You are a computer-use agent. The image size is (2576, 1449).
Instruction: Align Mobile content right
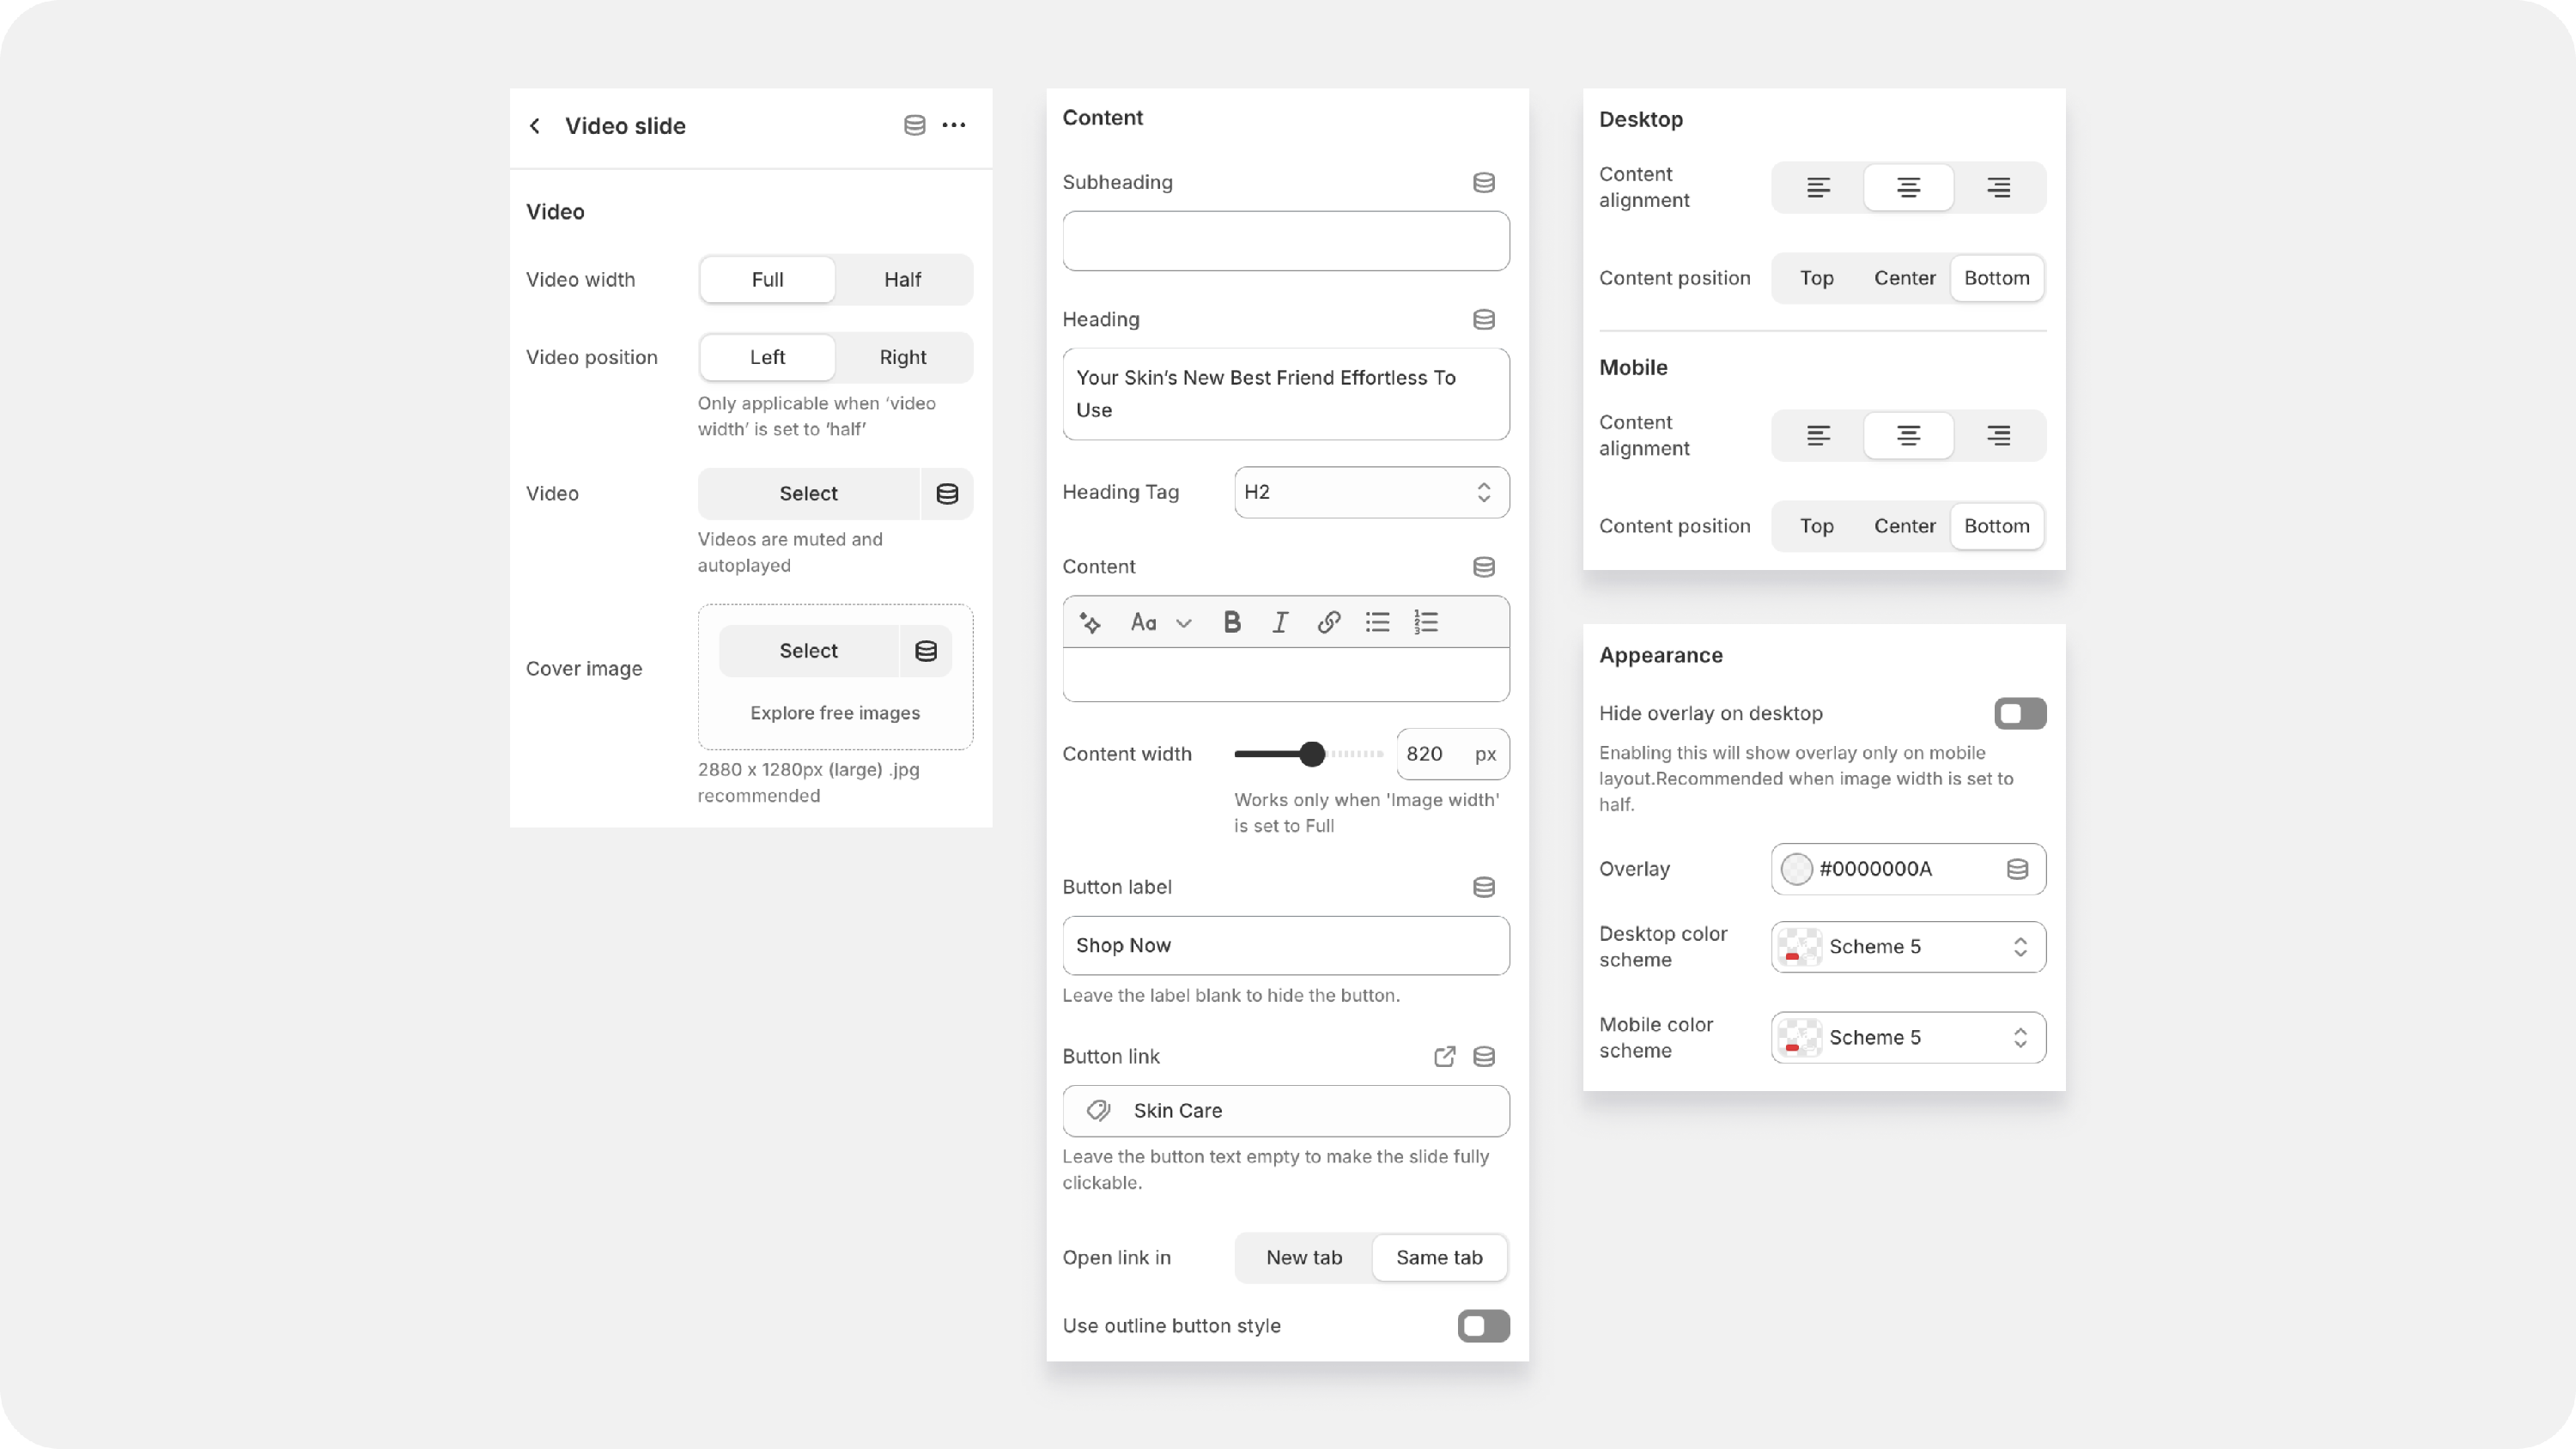point(1998,435)
